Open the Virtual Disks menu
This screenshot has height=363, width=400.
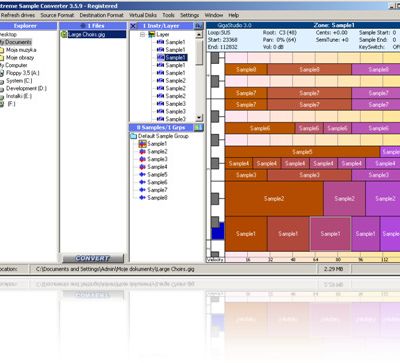coord(143,15)
